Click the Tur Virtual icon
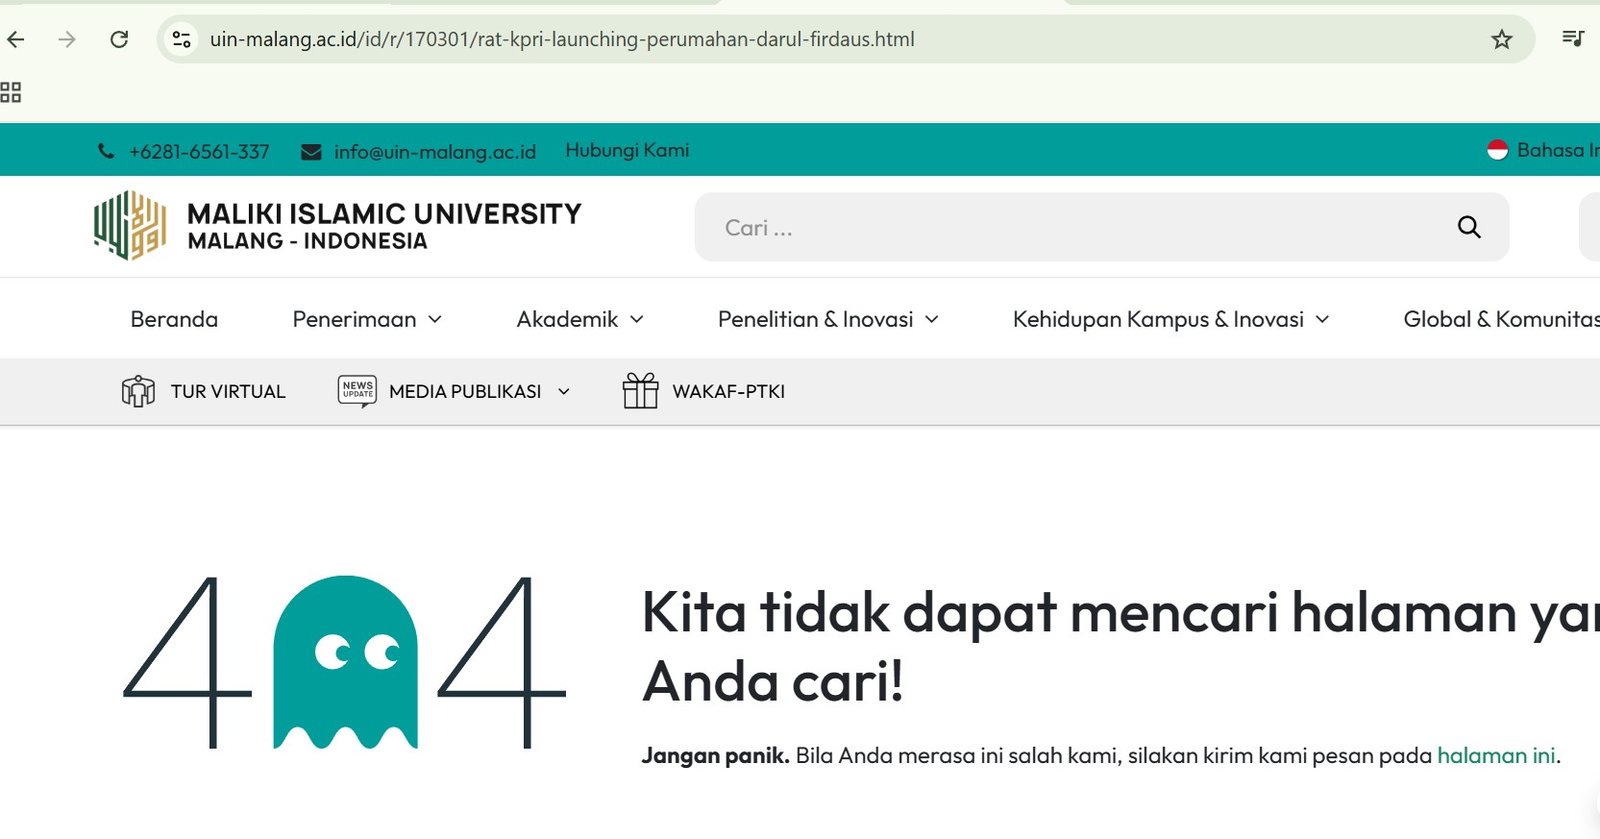The width and height of the screenshot is (1600, 839). (138, 391)
